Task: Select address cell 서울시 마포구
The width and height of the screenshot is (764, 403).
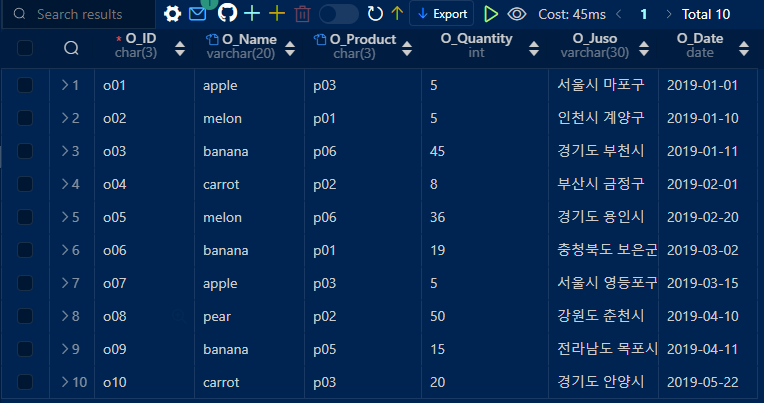Action: (601, 85)
